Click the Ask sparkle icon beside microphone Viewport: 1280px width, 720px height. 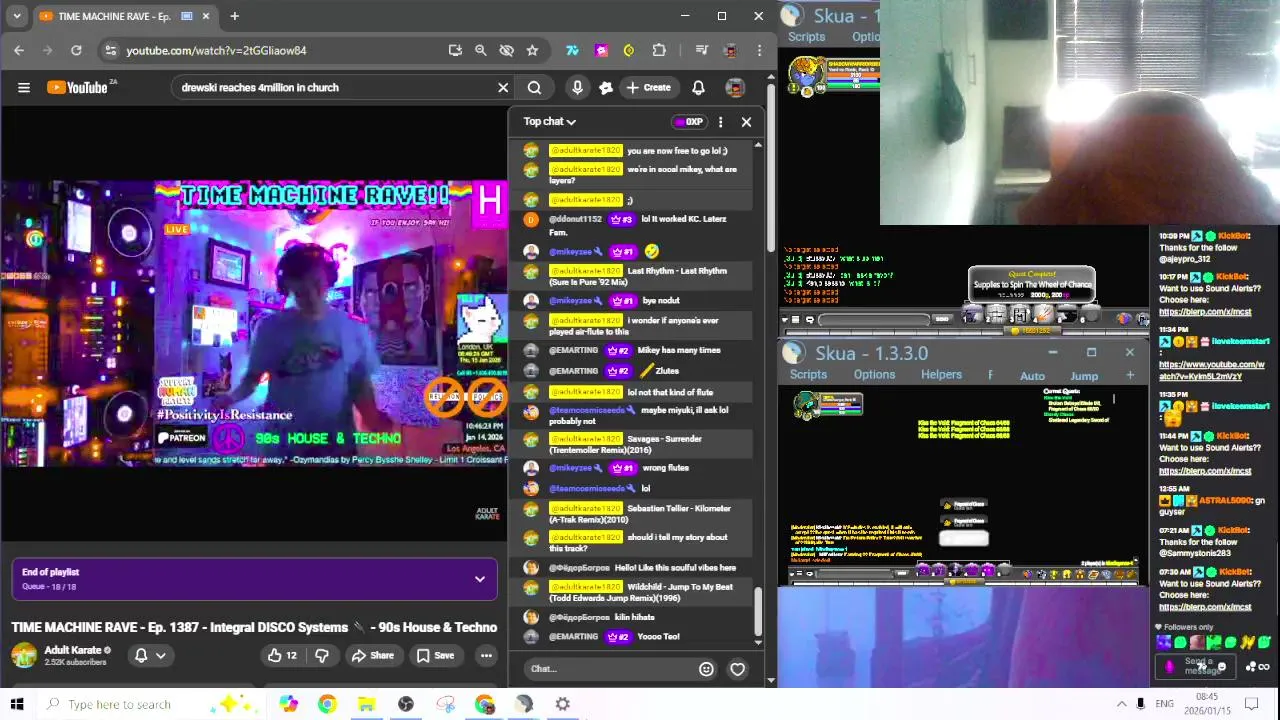point(605,88)
